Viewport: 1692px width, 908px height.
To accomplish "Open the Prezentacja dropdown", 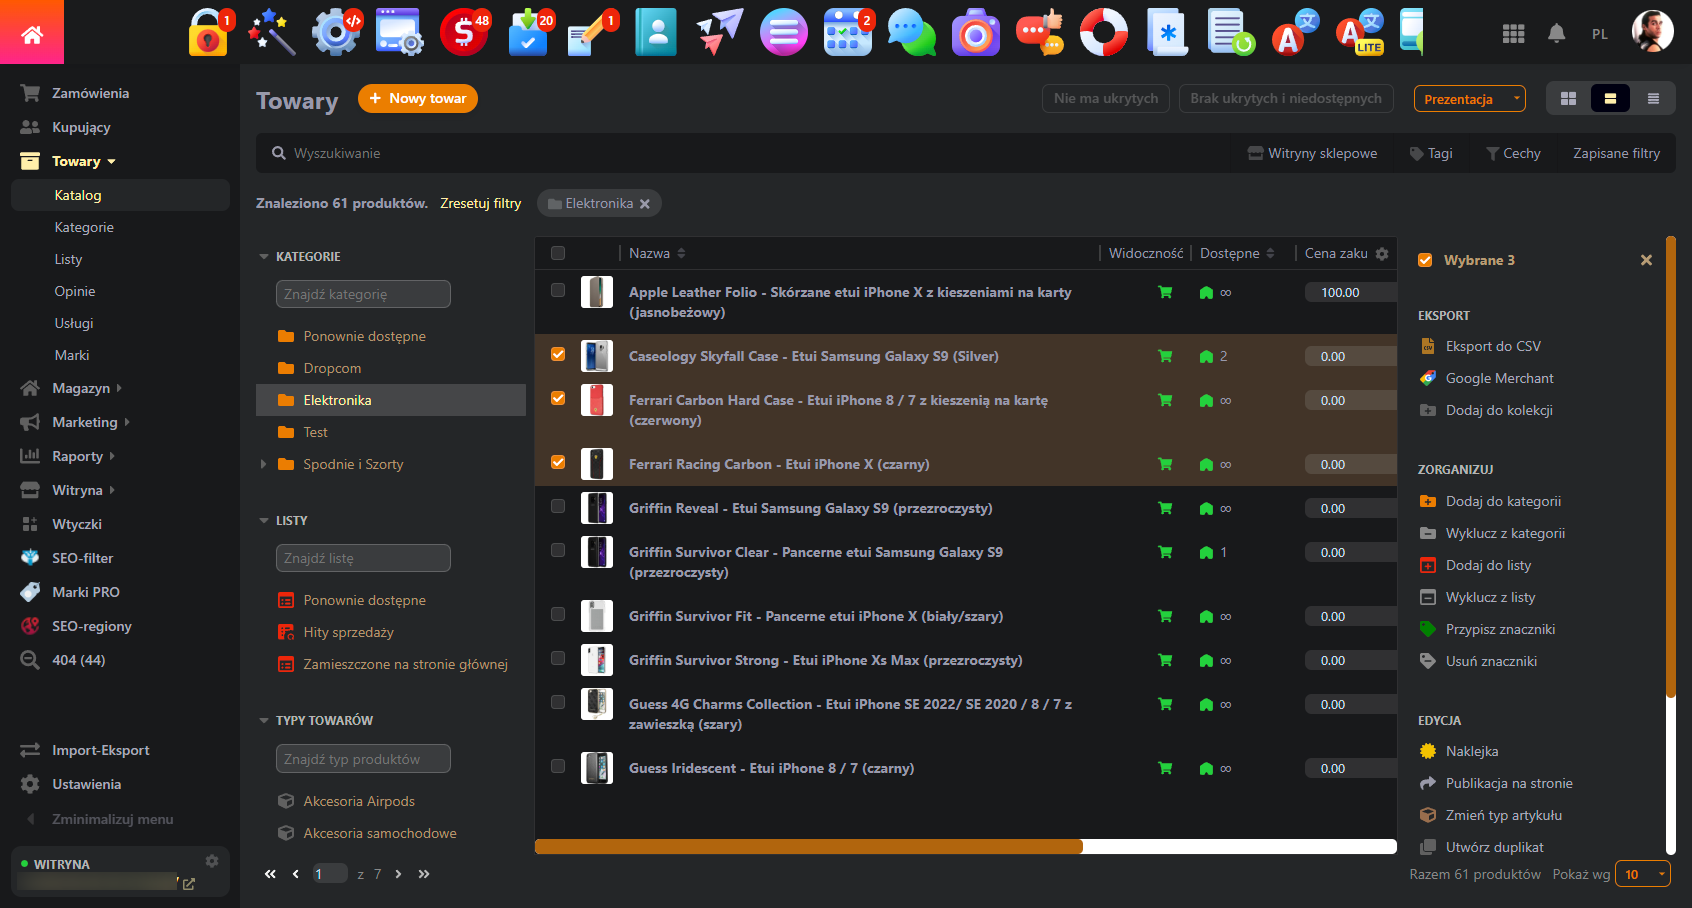I will pyautogui.click(x=1469, y=99).
